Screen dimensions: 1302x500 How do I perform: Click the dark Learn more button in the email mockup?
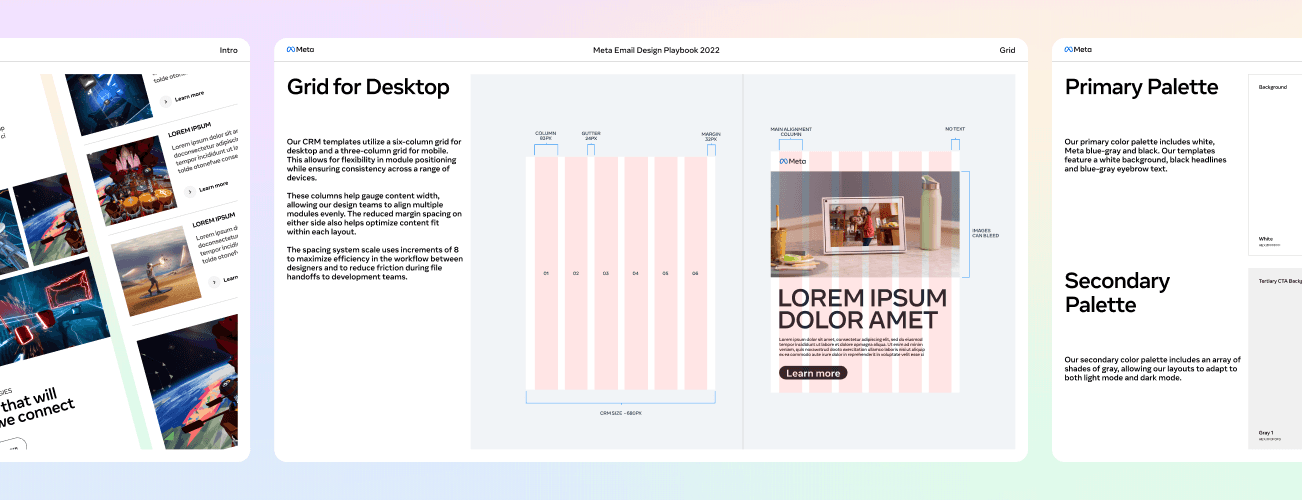(813, 373)
